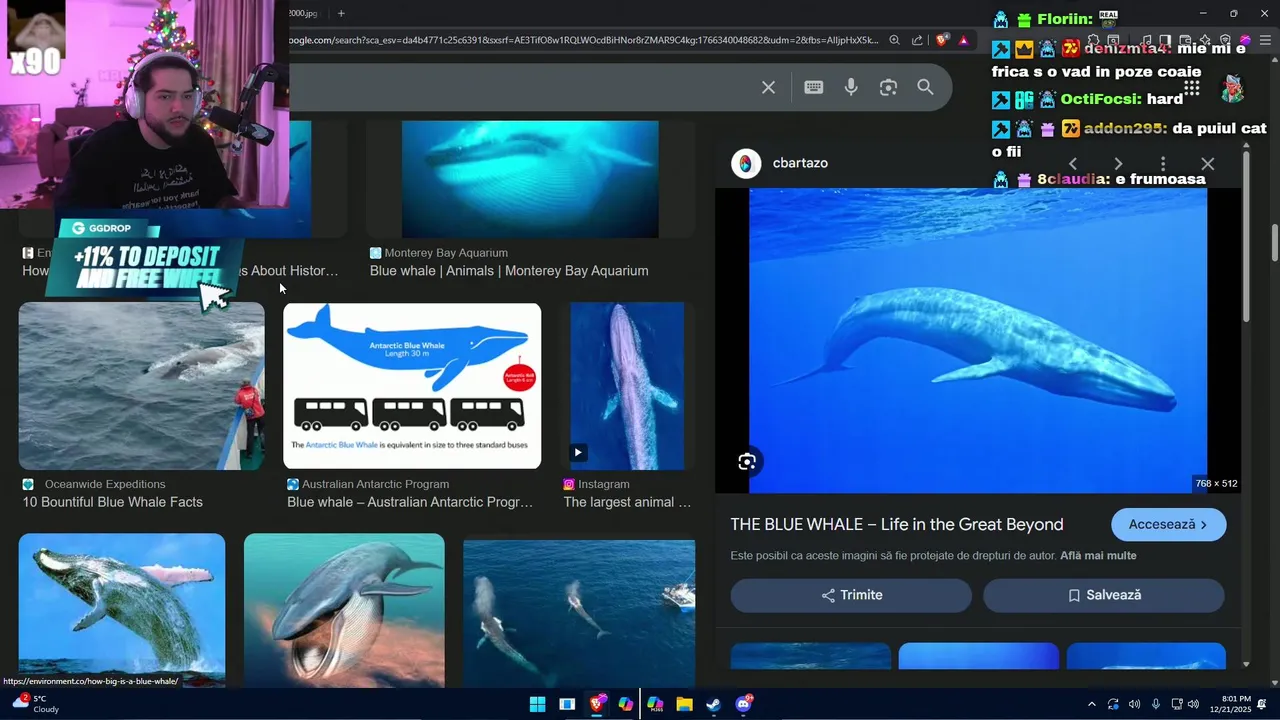Select the Antarctic Blue Whale bus comparison image
The height and width of the screenshot is (720, 1280).
(x=412, y=386)
